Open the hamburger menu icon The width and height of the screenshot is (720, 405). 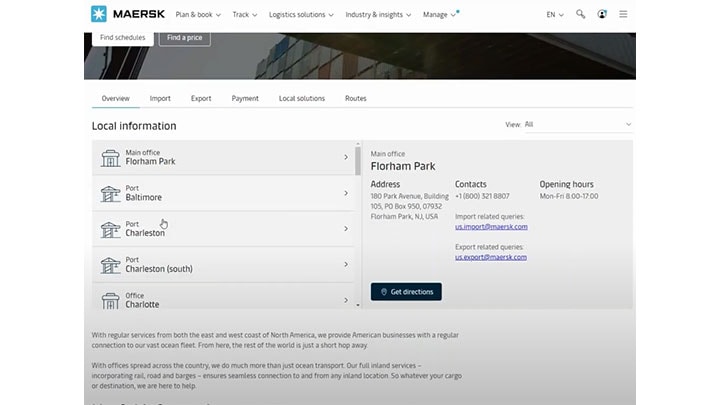(624, 15)
